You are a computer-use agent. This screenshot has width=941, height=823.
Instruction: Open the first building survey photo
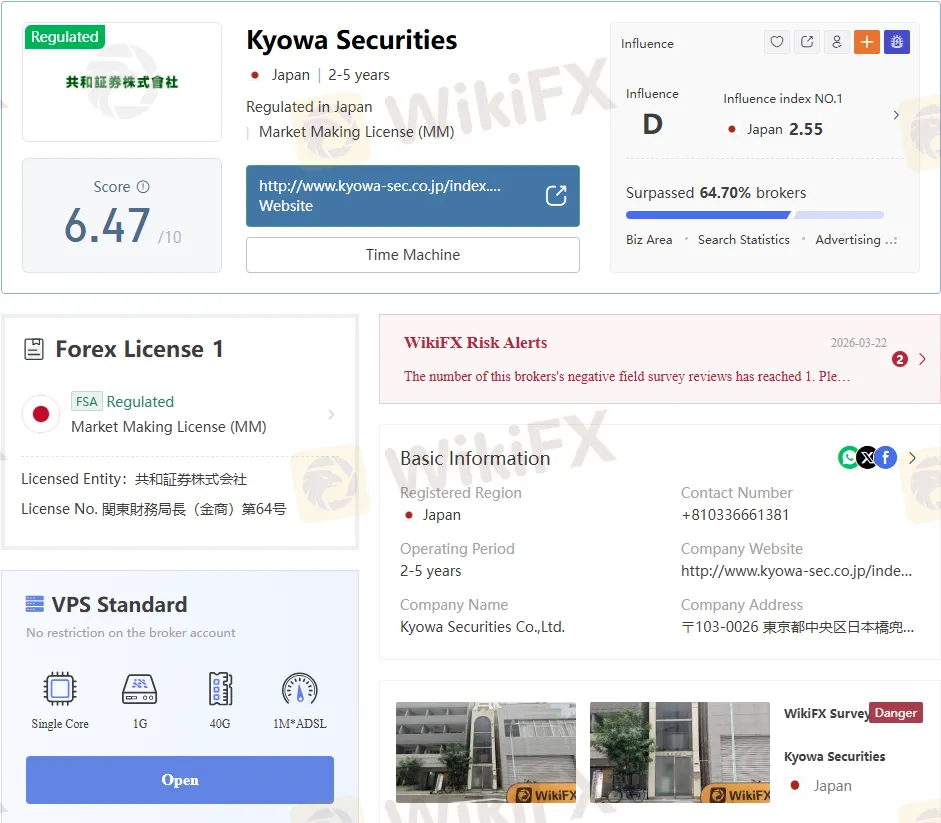[486, 752]
